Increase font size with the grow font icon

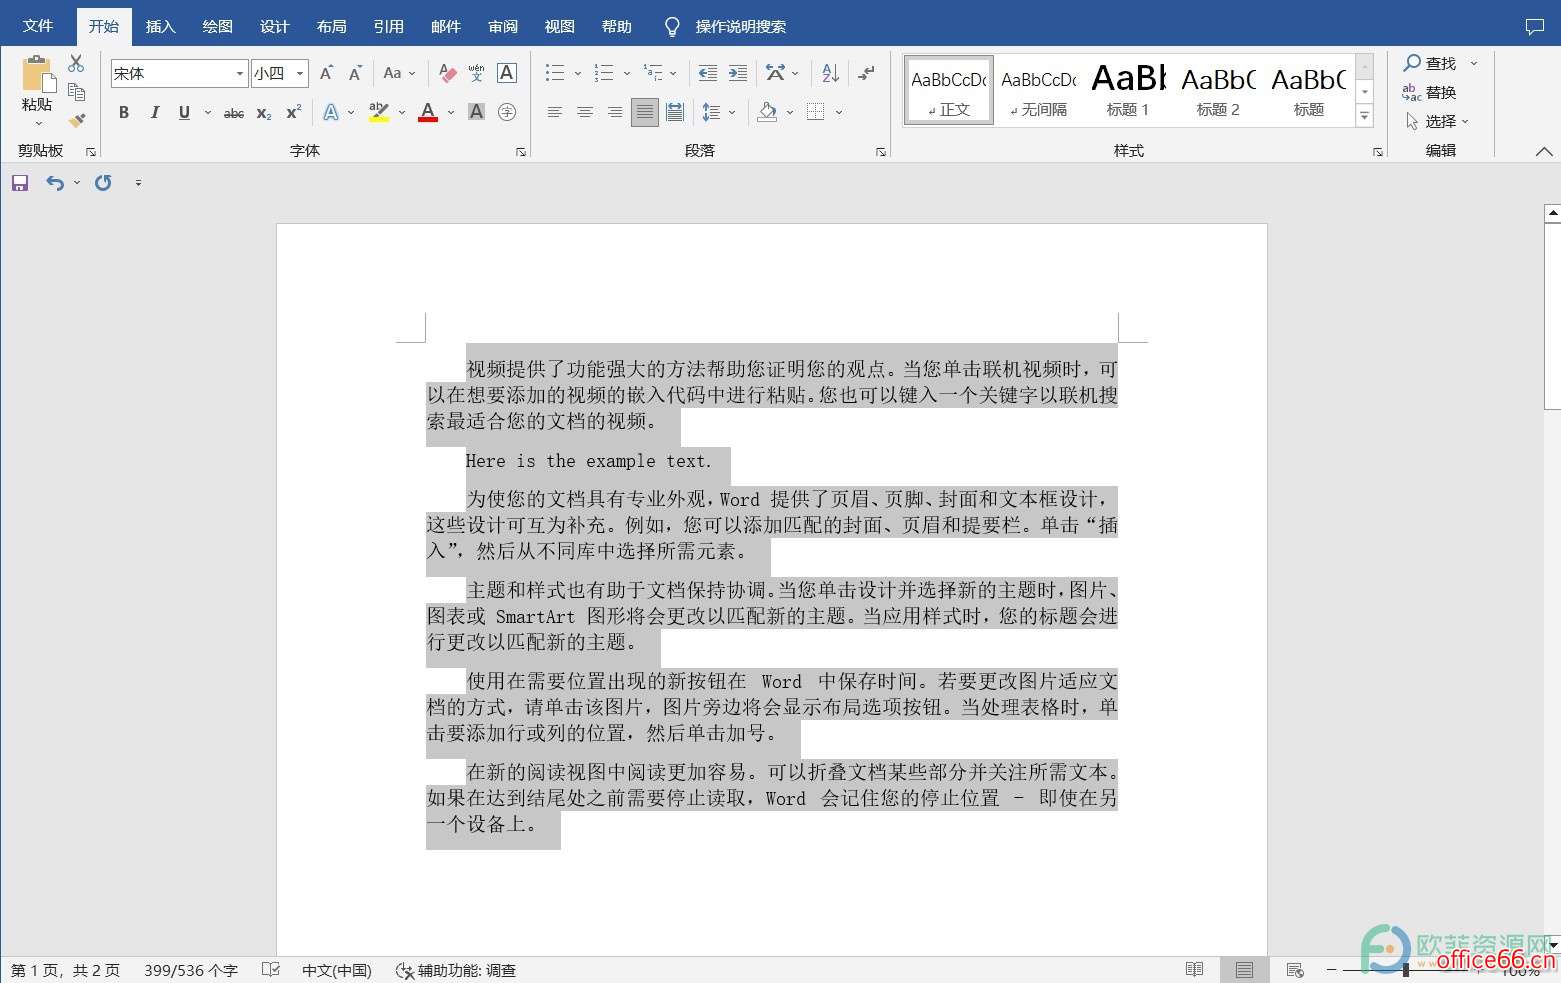click(x=327, y=73)
